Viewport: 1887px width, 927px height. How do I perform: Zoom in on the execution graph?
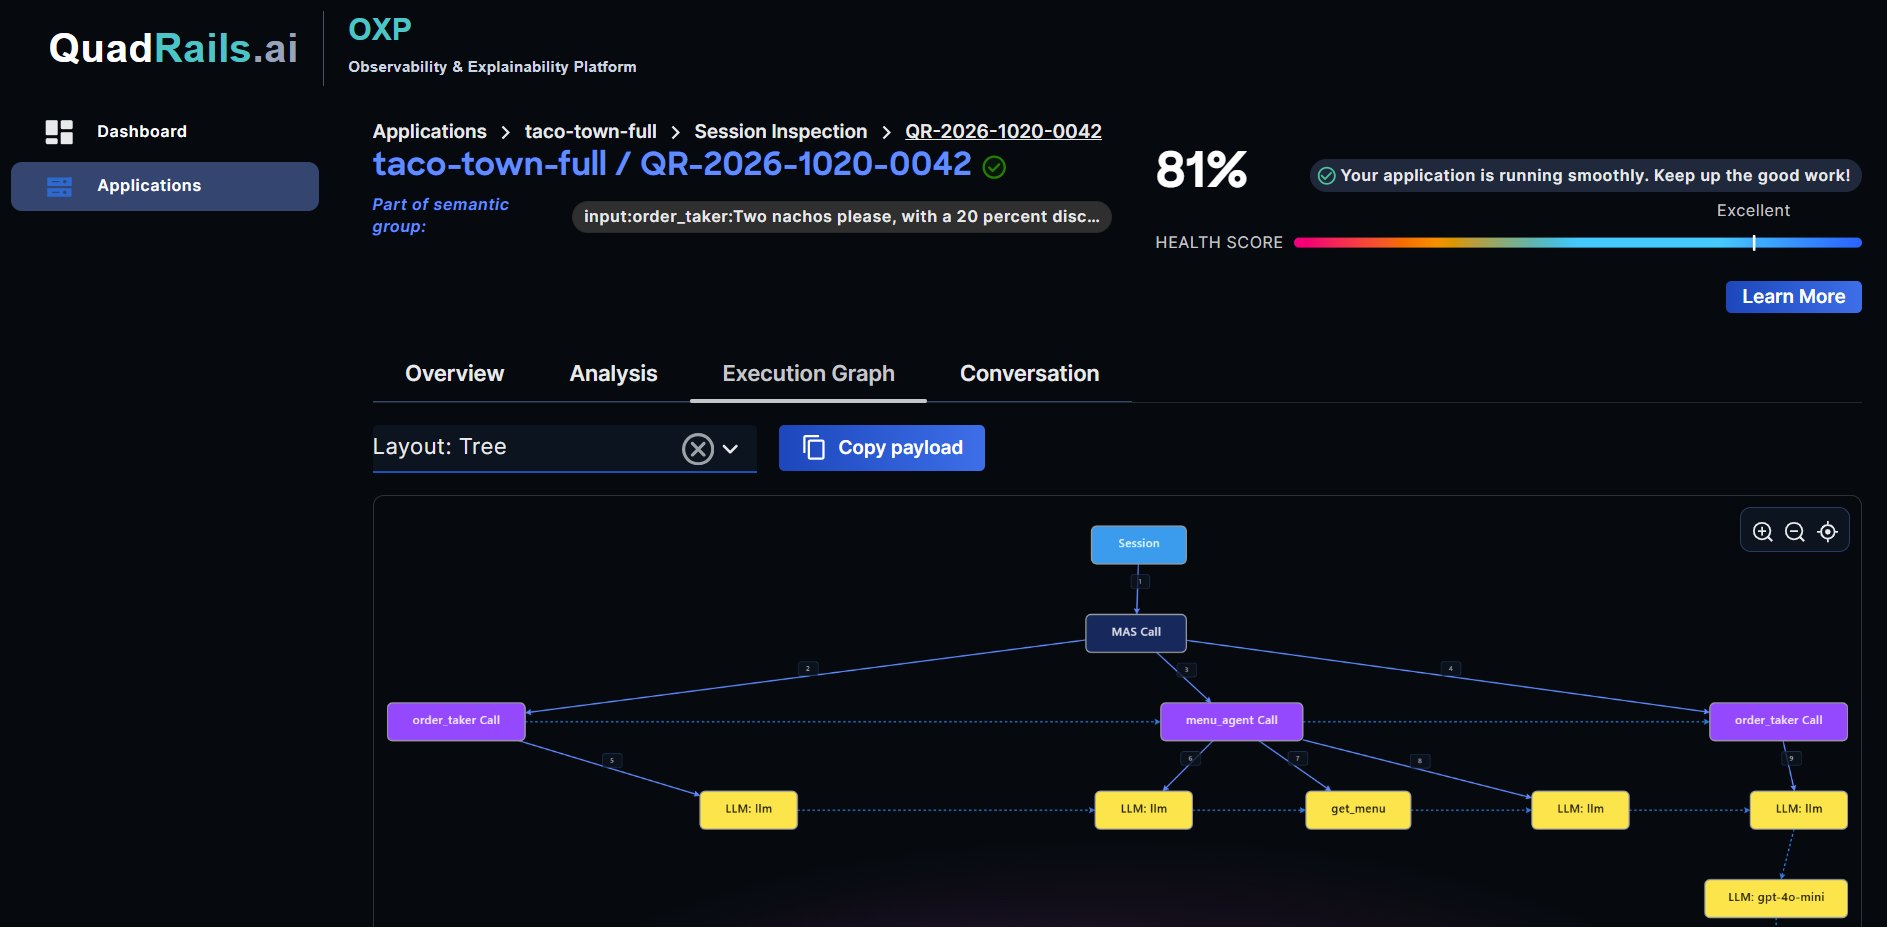(1763, 532)
